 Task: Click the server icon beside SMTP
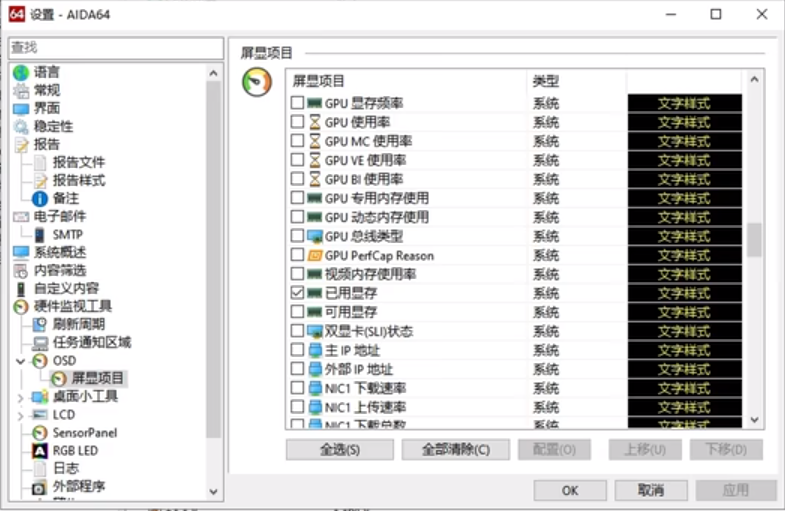coord(40,235)
